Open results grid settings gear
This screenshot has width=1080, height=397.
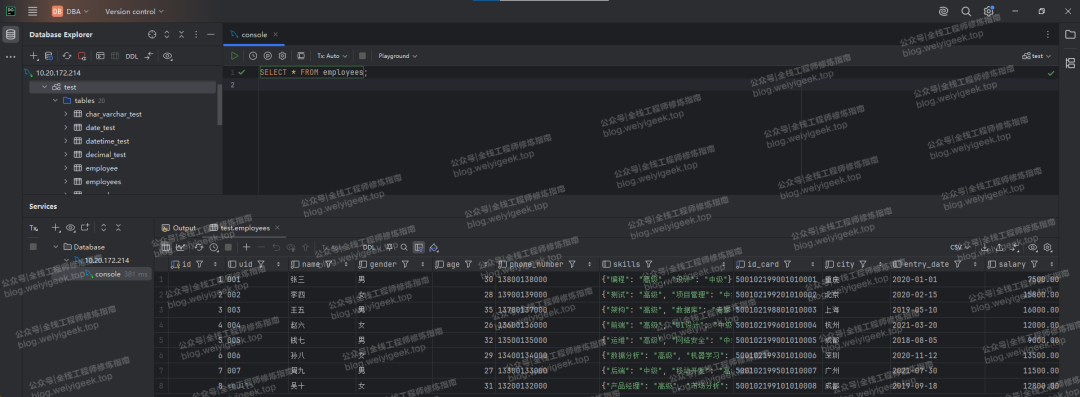[x=1048, y=247]
